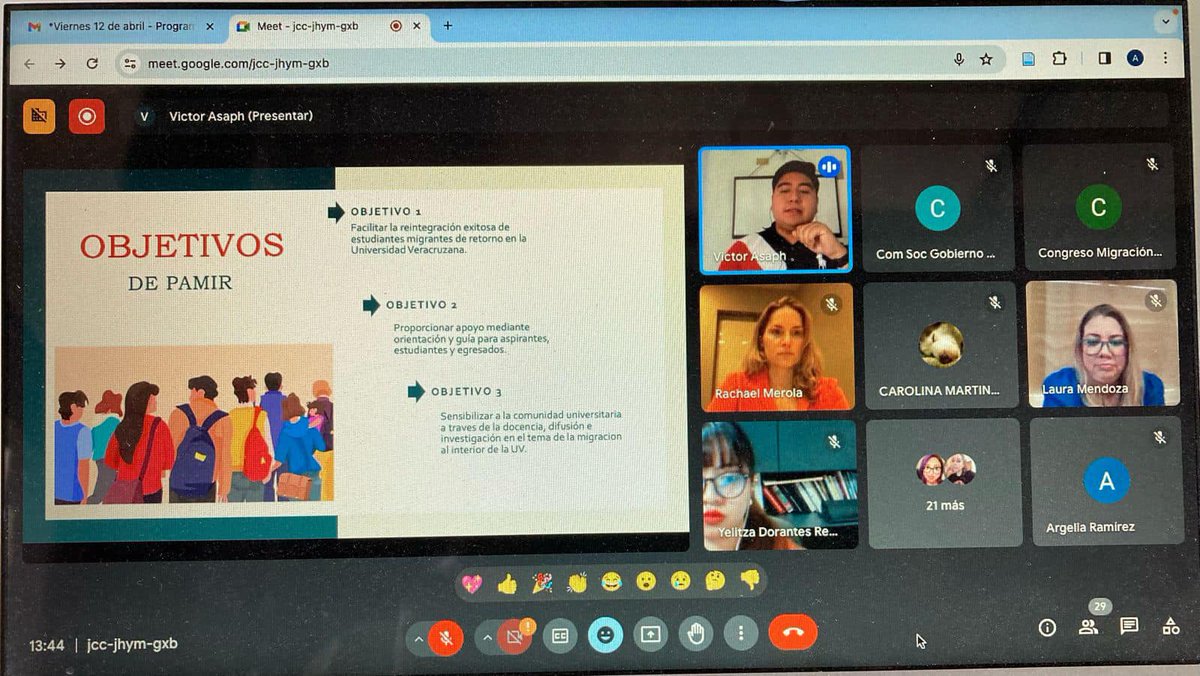Open Chrome extensions puzzle icon
Viewport: 1200px width, 676px height.
(x=1059, y=59)
